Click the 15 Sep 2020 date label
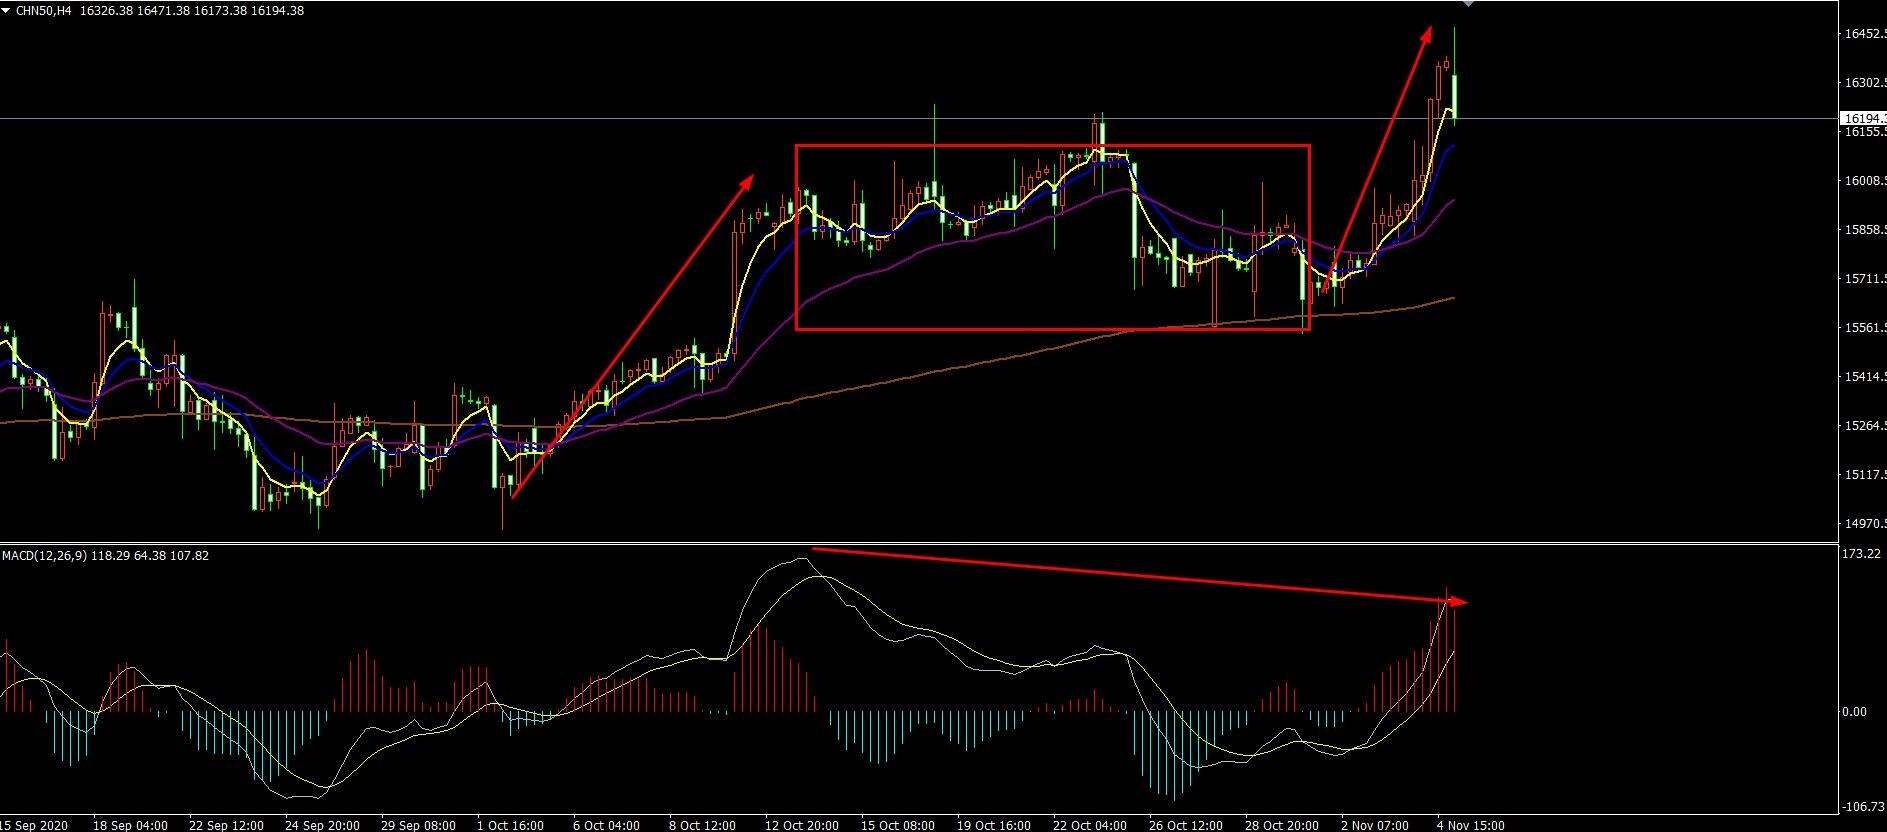Screen dimensions: 1887x832 pyautogui.click(x=36, y=825)
